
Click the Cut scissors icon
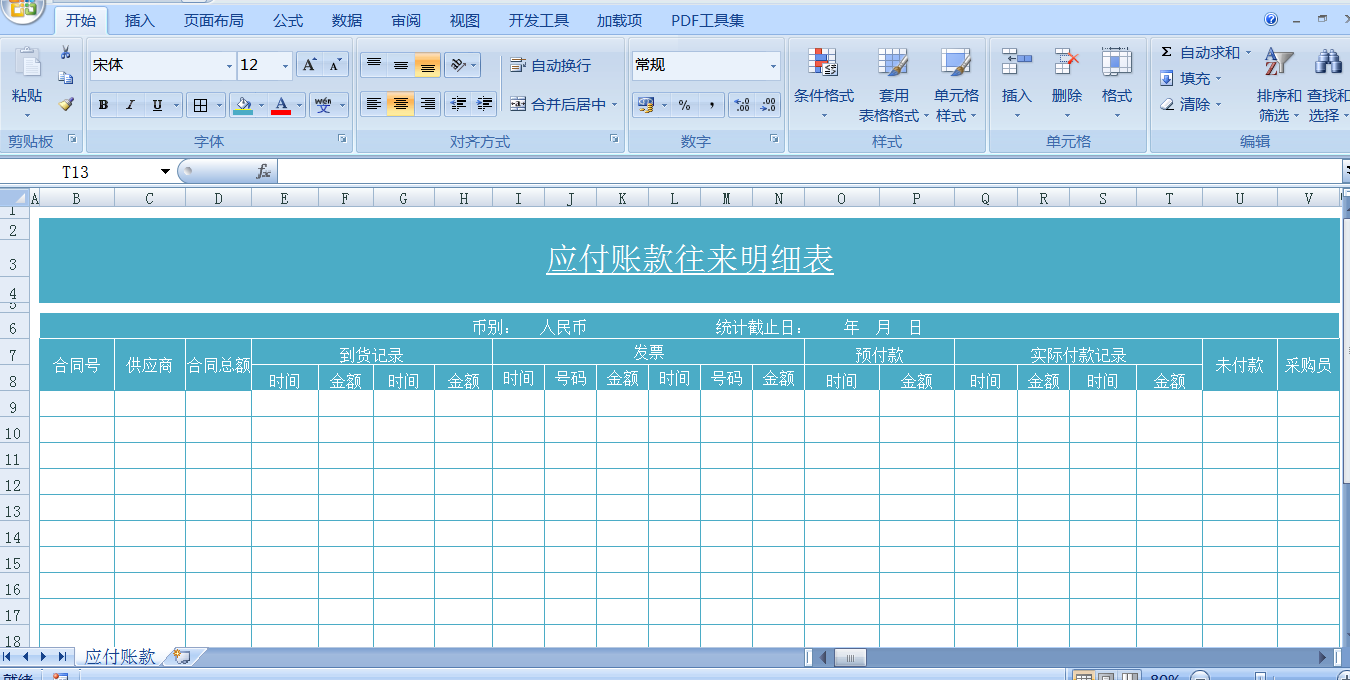pyautogui.click(x=66, y=53)
